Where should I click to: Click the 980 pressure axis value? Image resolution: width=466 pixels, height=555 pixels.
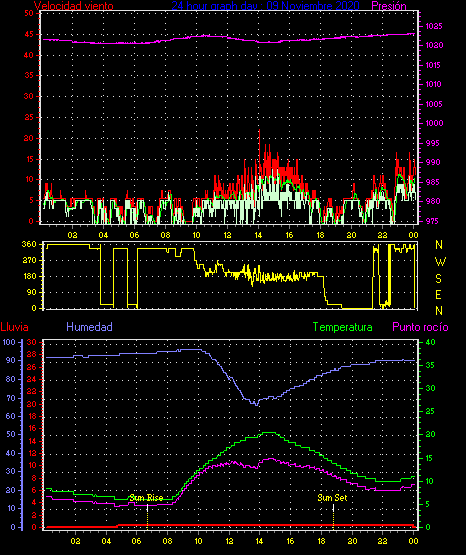[x=434, y=201]
